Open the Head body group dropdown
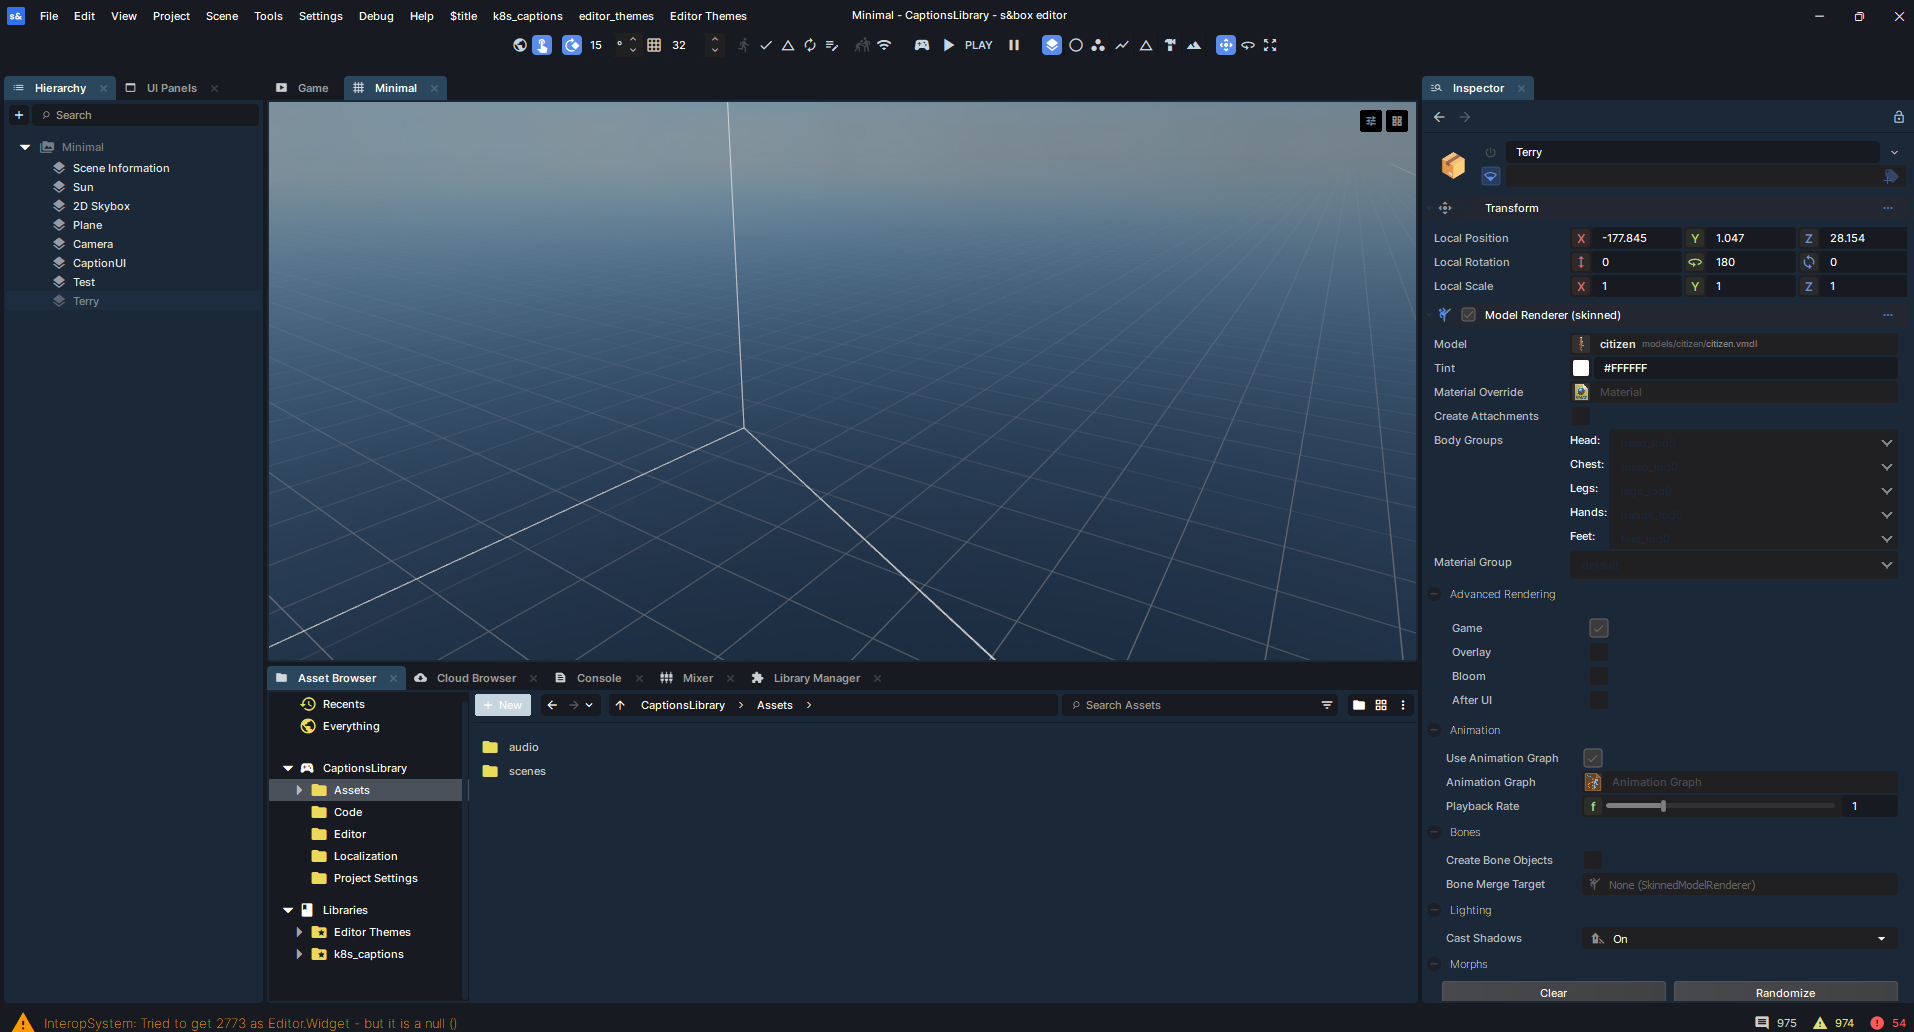Viewport: 1914px width, 1032px height. 1754,442
